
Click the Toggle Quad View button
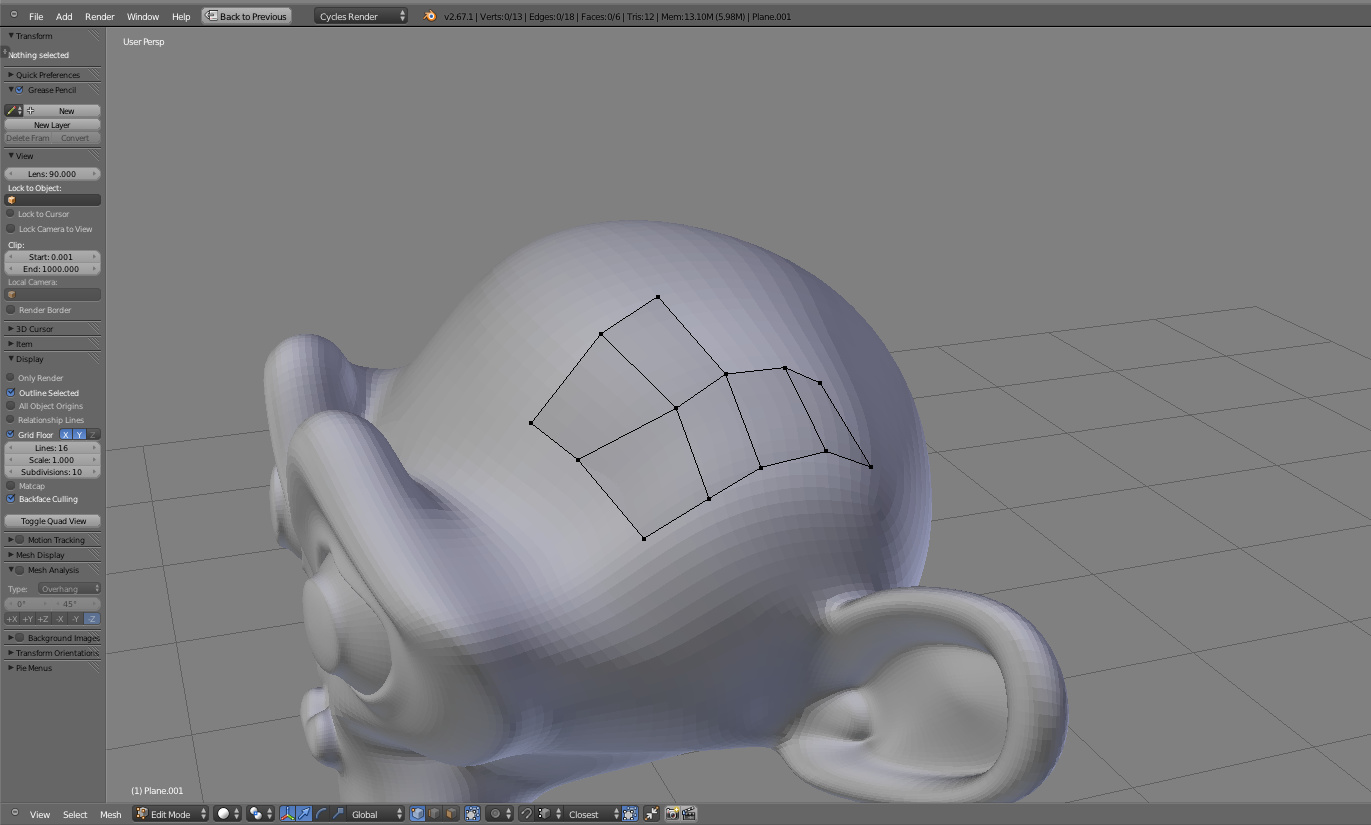(53, 521)
